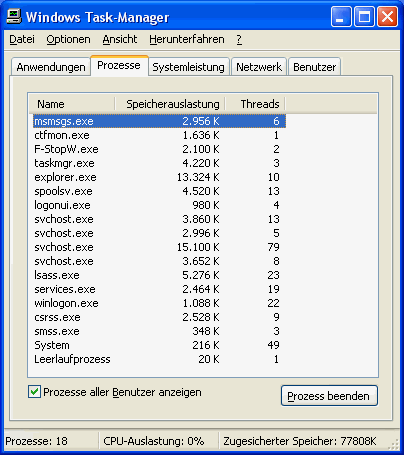
Task: Click thread count 22 of winlogon.exe
Action: [273, 303]
